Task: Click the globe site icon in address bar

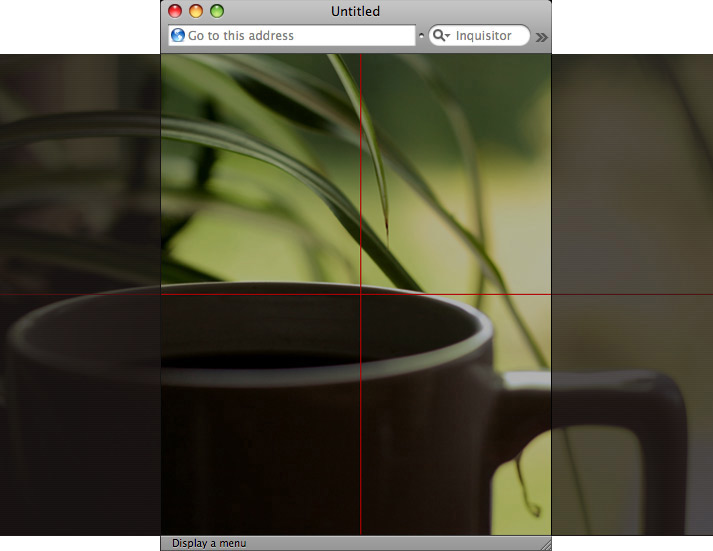Action: pos(178,35)
